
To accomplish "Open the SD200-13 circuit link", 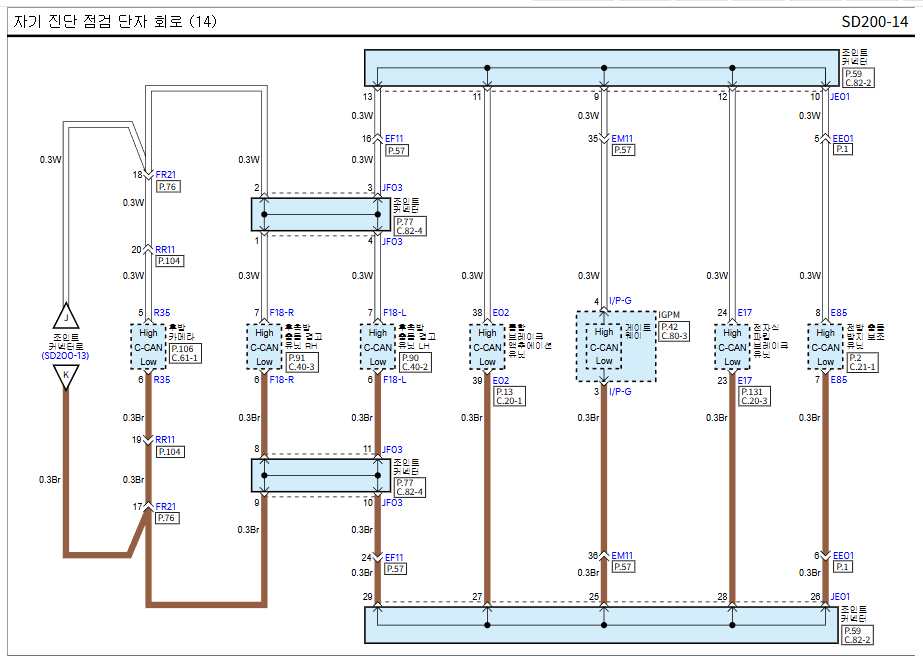I will tap(65, 355).
